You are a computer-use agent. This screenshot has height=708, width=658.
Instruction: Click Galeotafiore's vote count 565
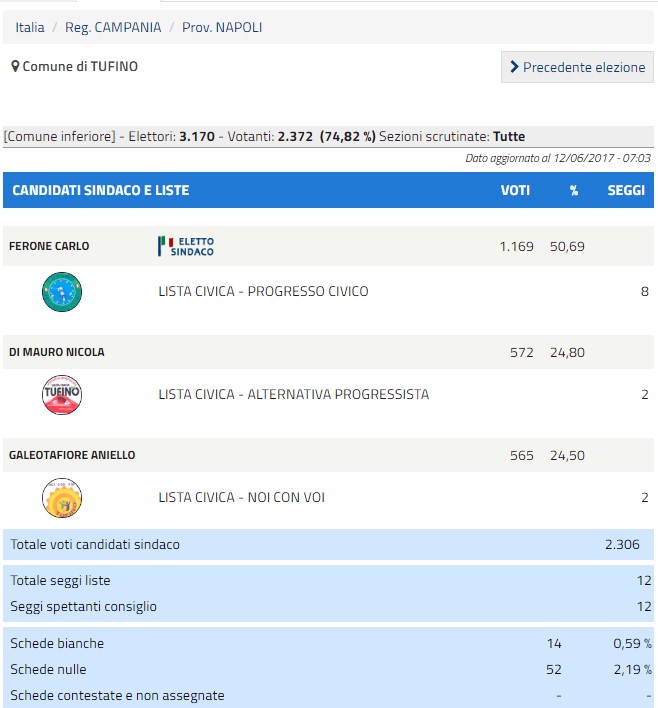522,455
